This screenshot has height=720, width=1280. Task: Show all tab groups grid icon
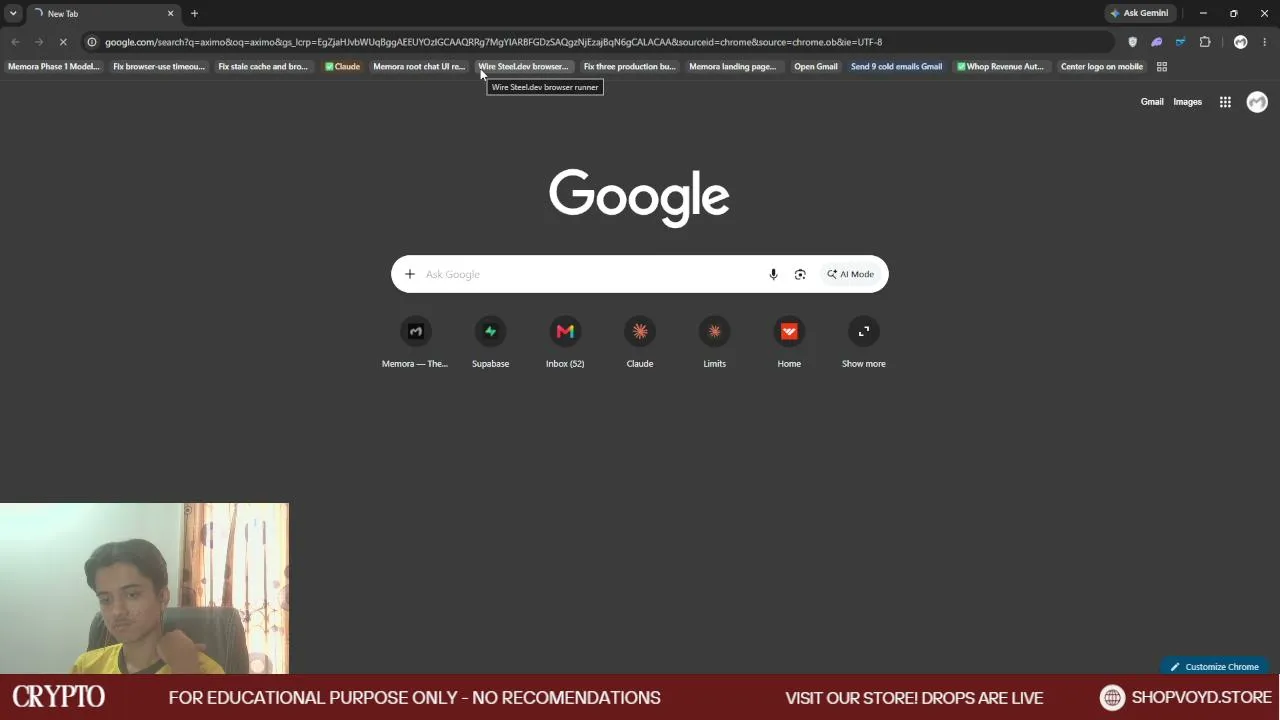[1162, 67]
